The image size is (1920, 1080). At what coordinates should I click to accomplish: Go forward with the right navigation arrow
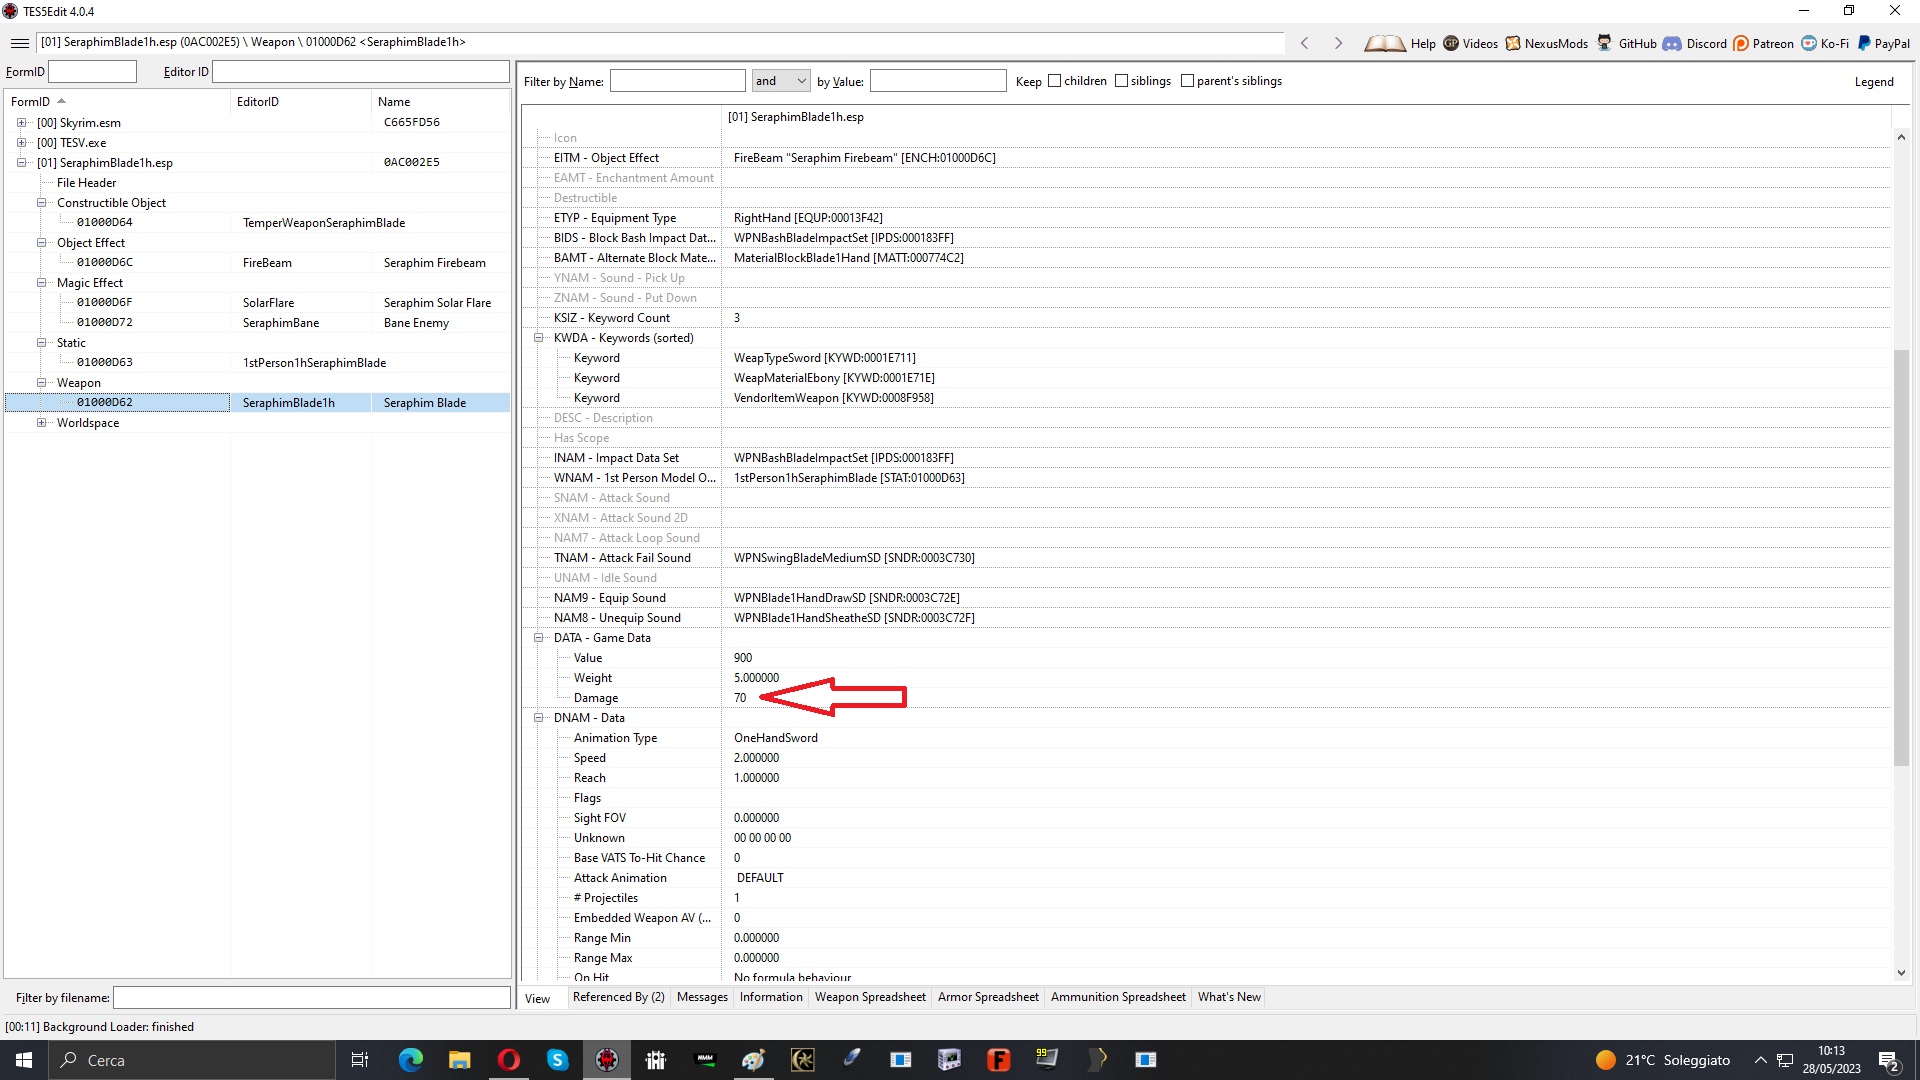pyautogui.click(x=1338, y=43)
